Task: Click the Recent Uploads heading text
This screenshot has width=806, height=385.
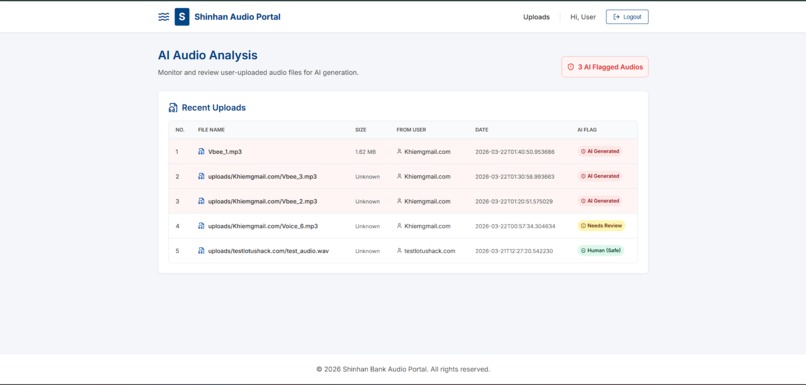Action: coord(214,108)
